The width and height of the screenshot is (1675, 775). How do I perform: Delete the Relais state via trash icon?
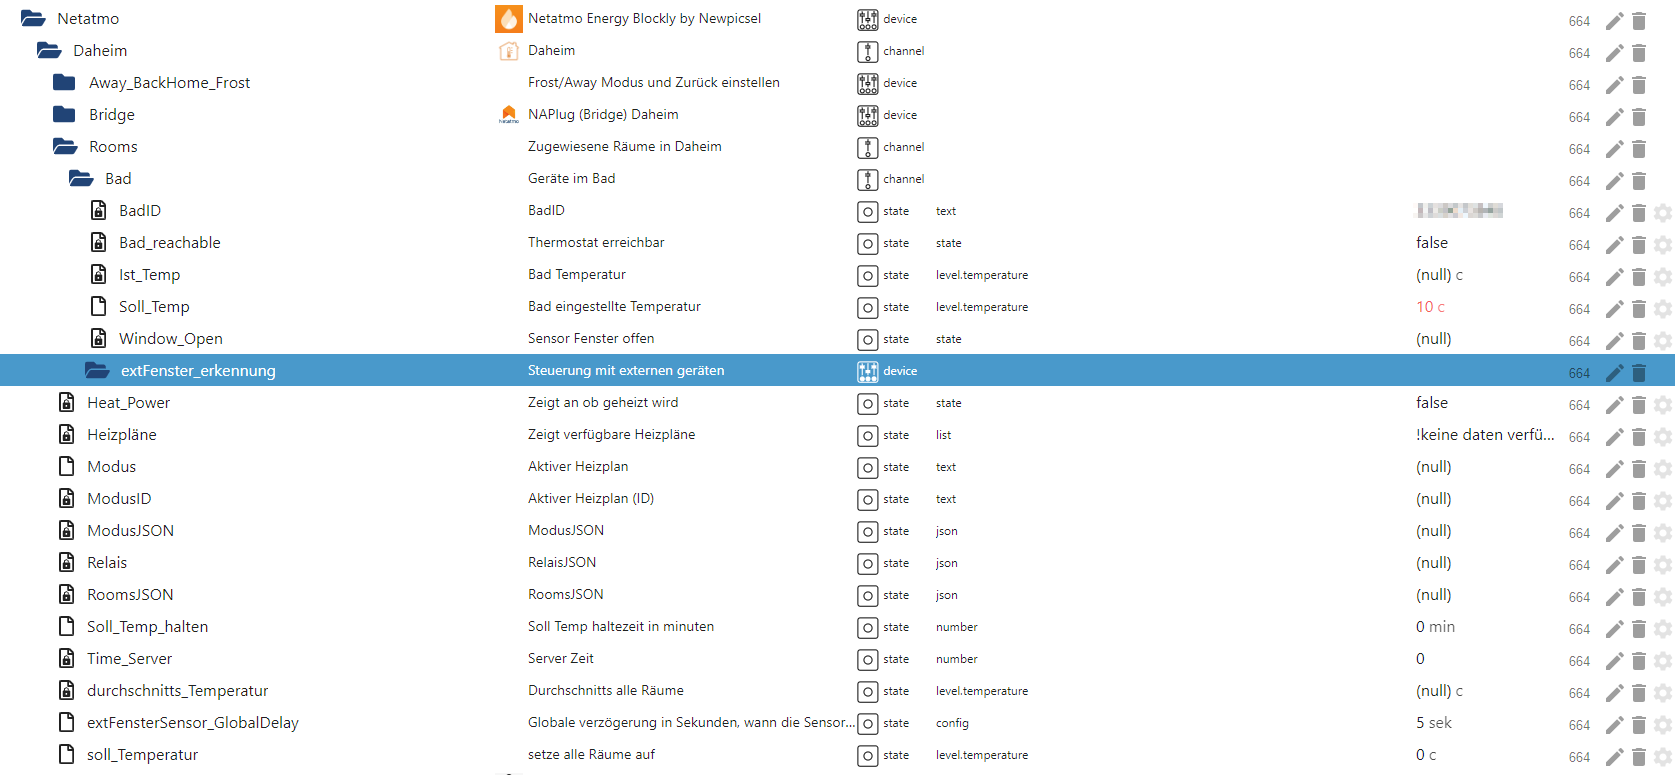(1639, 565)
